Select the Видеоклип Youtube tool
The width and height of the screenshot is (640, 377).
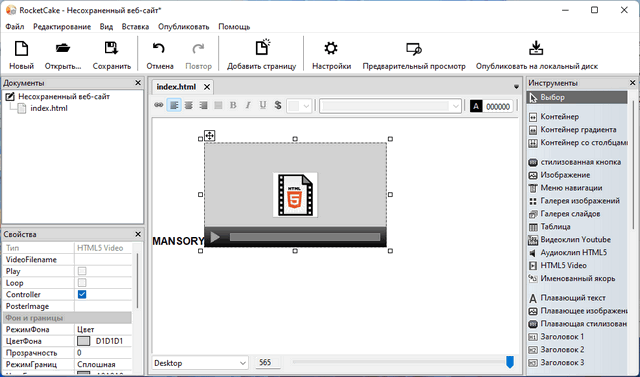pos(575,240)
